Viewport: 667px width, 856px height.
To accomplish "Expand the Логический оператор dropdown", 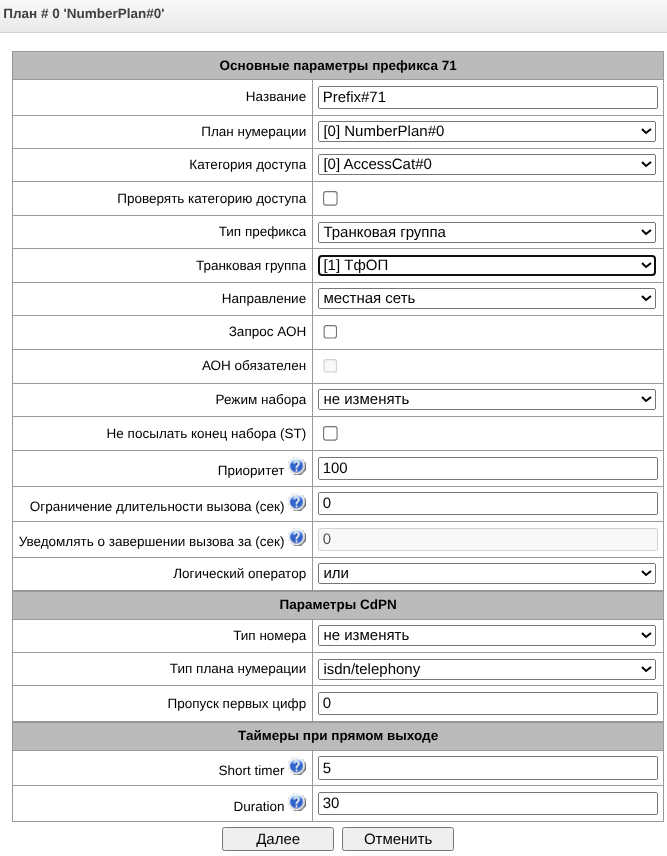I will [487, 574].
